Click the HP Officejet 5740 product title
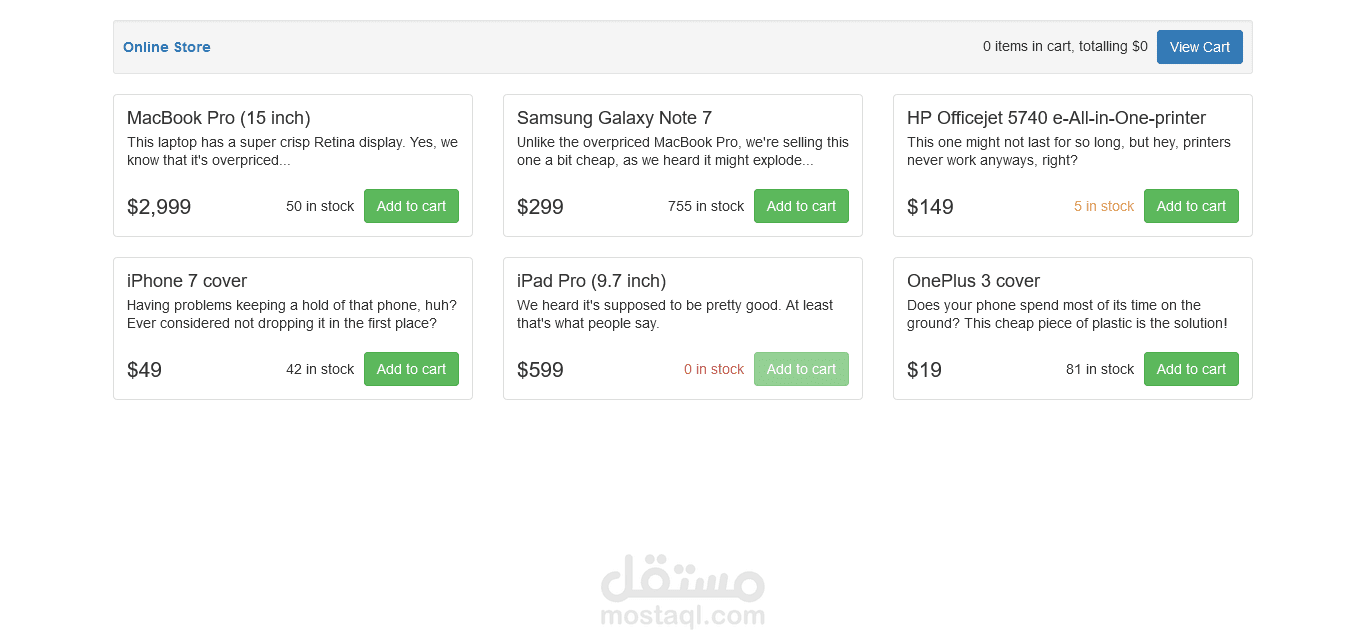The height and width of the screenshot is (643, 1366). [x=1056, y=118]
